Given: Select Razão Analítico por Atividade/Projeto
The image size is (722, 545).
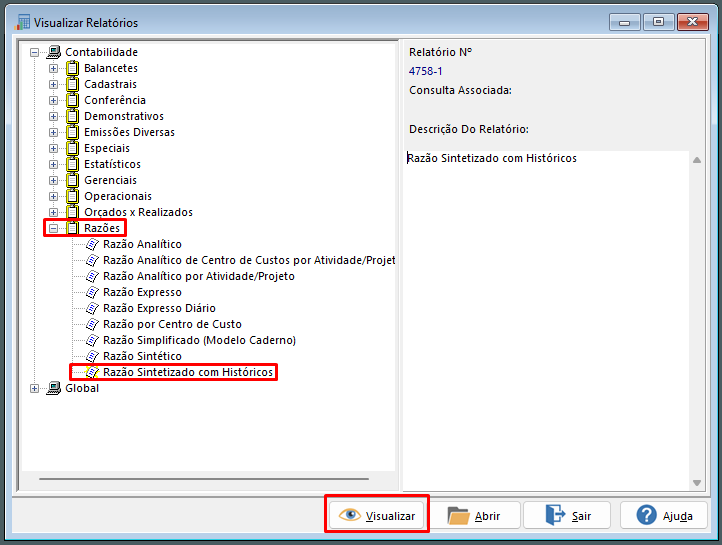Looking at the screenshot, I should point(199,276).
